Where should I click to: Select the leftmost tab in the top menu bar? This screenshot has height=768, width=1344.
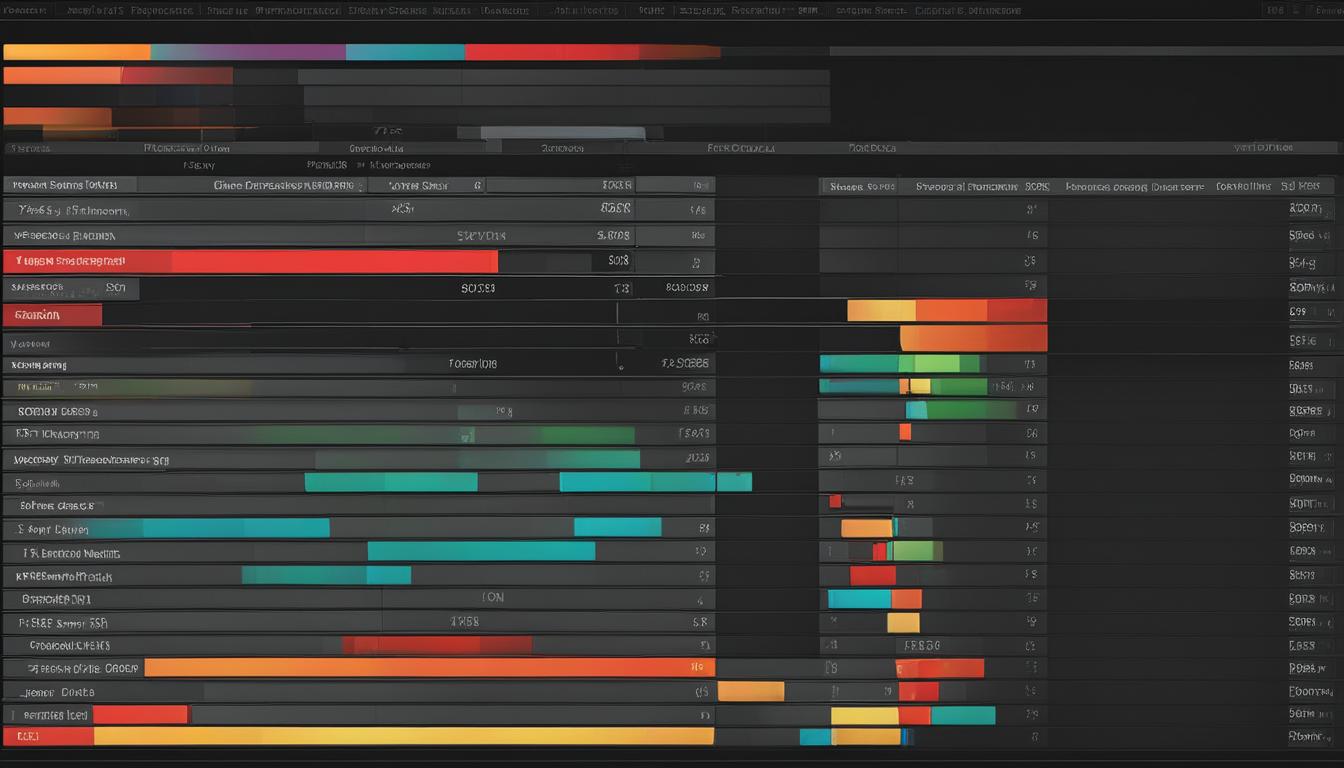pyautogui.click(x=25, y=11)
